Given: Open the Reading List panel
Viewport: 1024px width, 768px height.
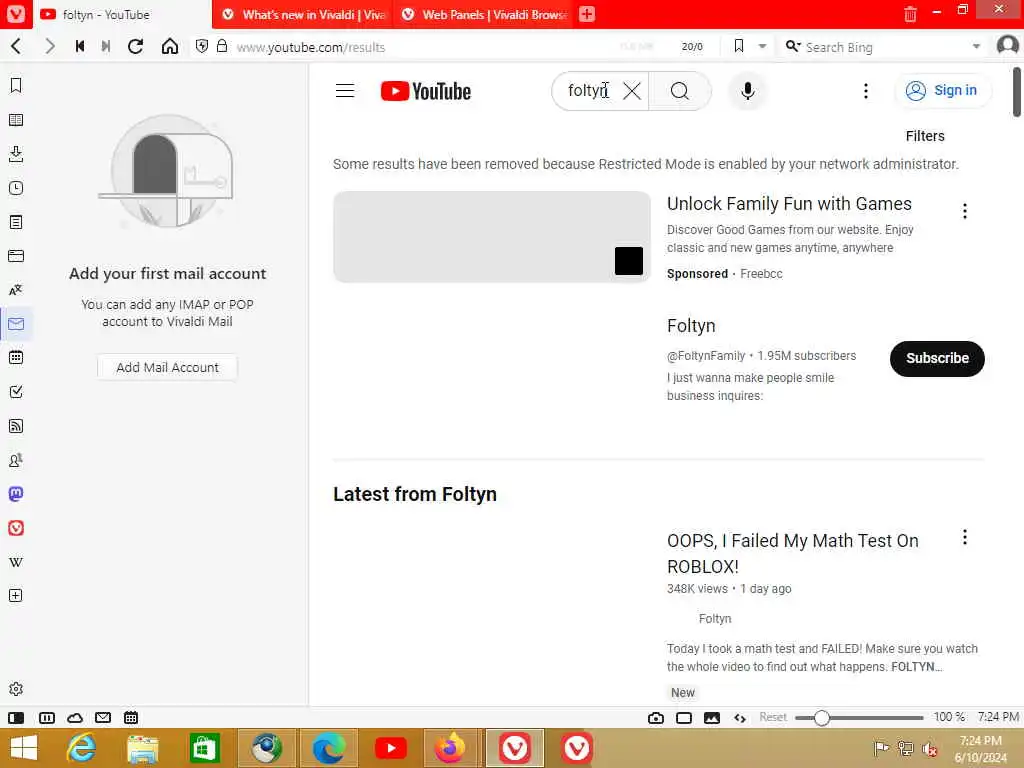Looking at the screenshot, I should click(16, 120).
